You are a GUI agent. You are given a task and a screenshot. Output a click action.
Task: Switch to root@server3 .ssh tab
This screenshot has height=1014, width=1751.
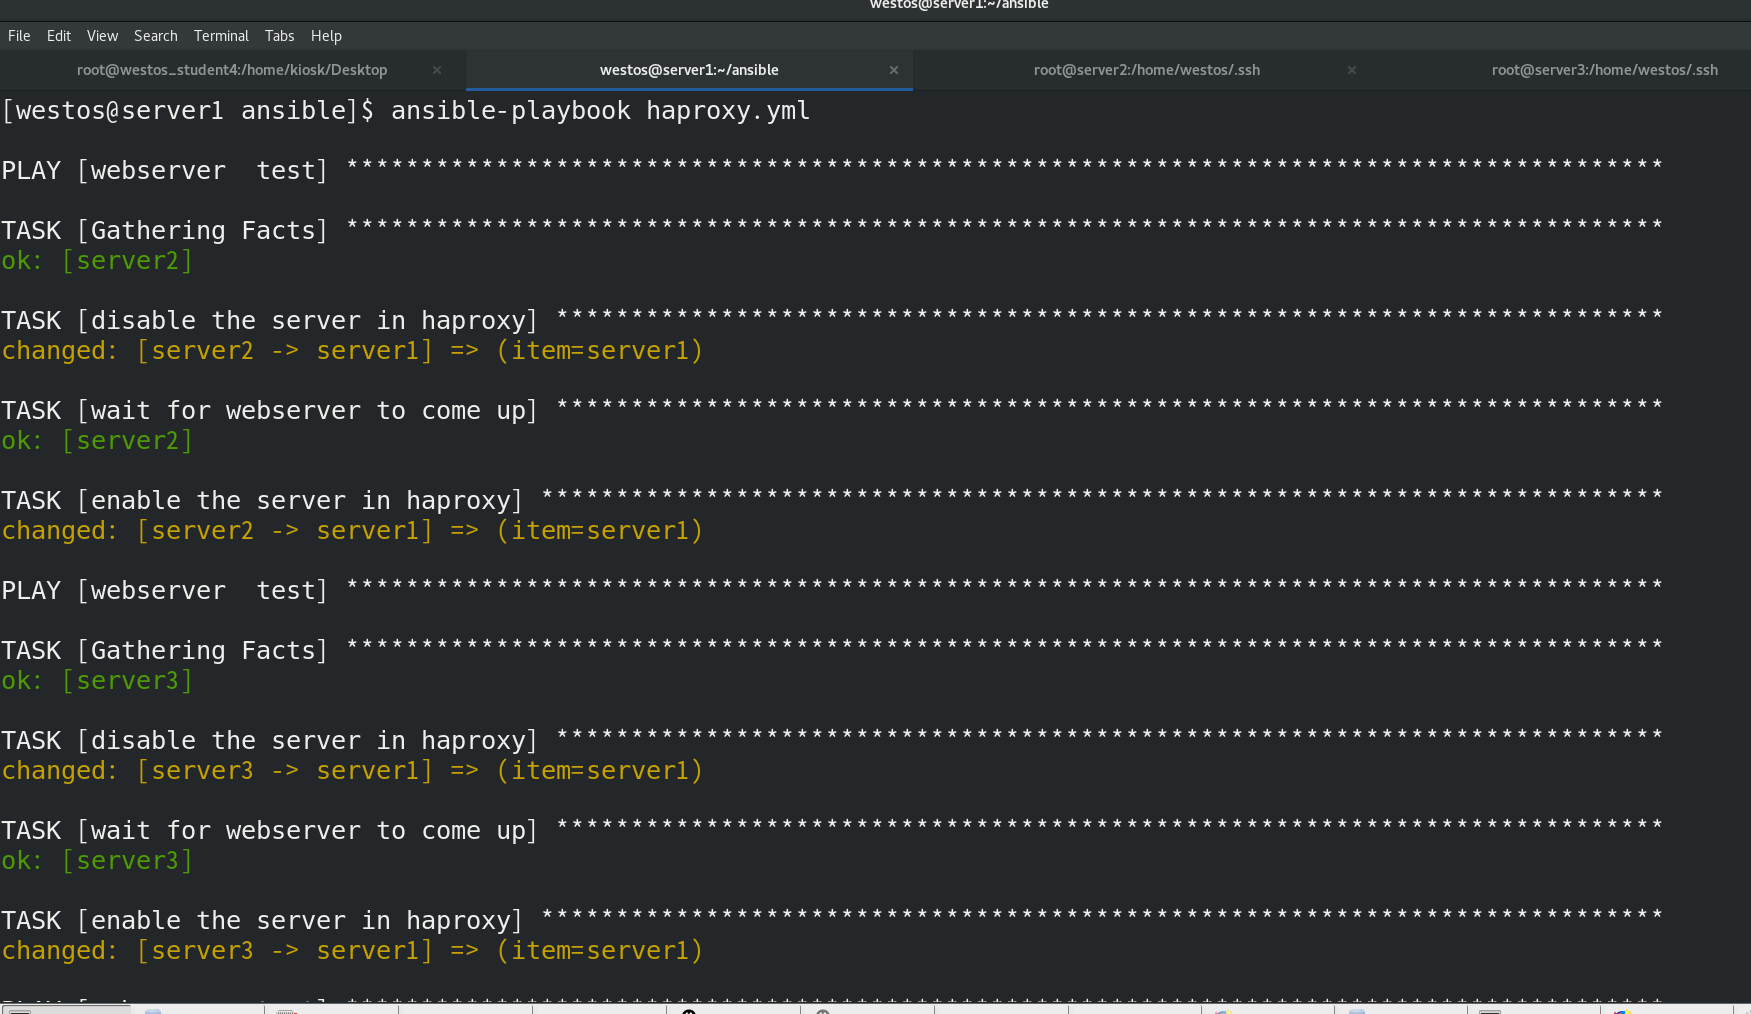[x=1604, y=70]
